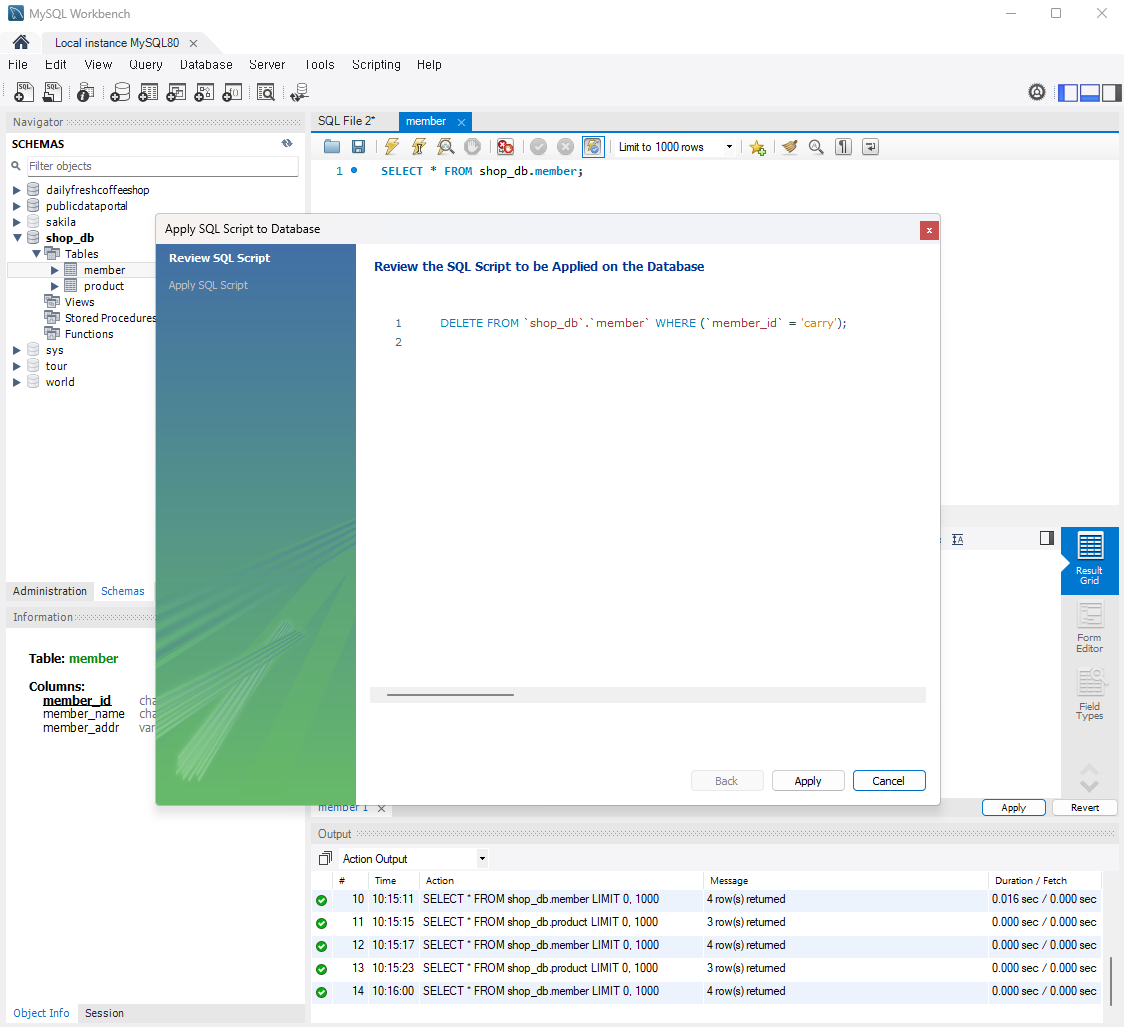Save the script to a file
The height and width of the screenshot is (1027, 1124).
(x=358, y=147)
